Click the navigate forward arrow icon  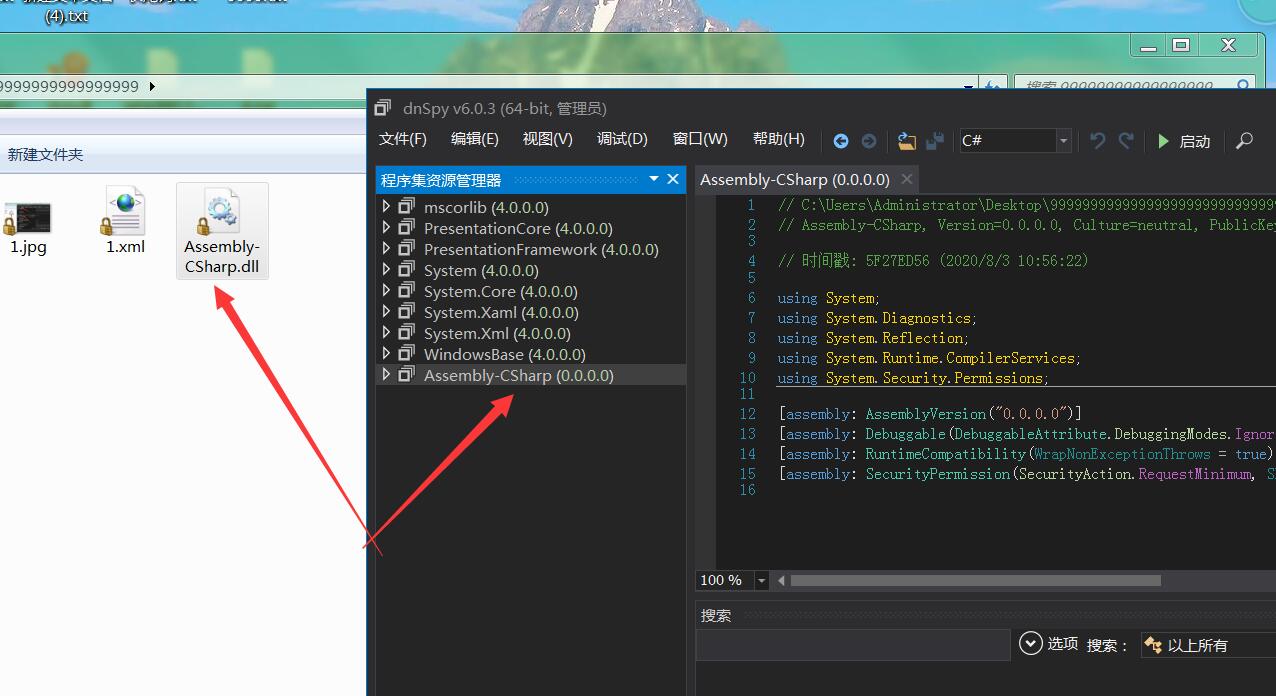coord(869,141)
